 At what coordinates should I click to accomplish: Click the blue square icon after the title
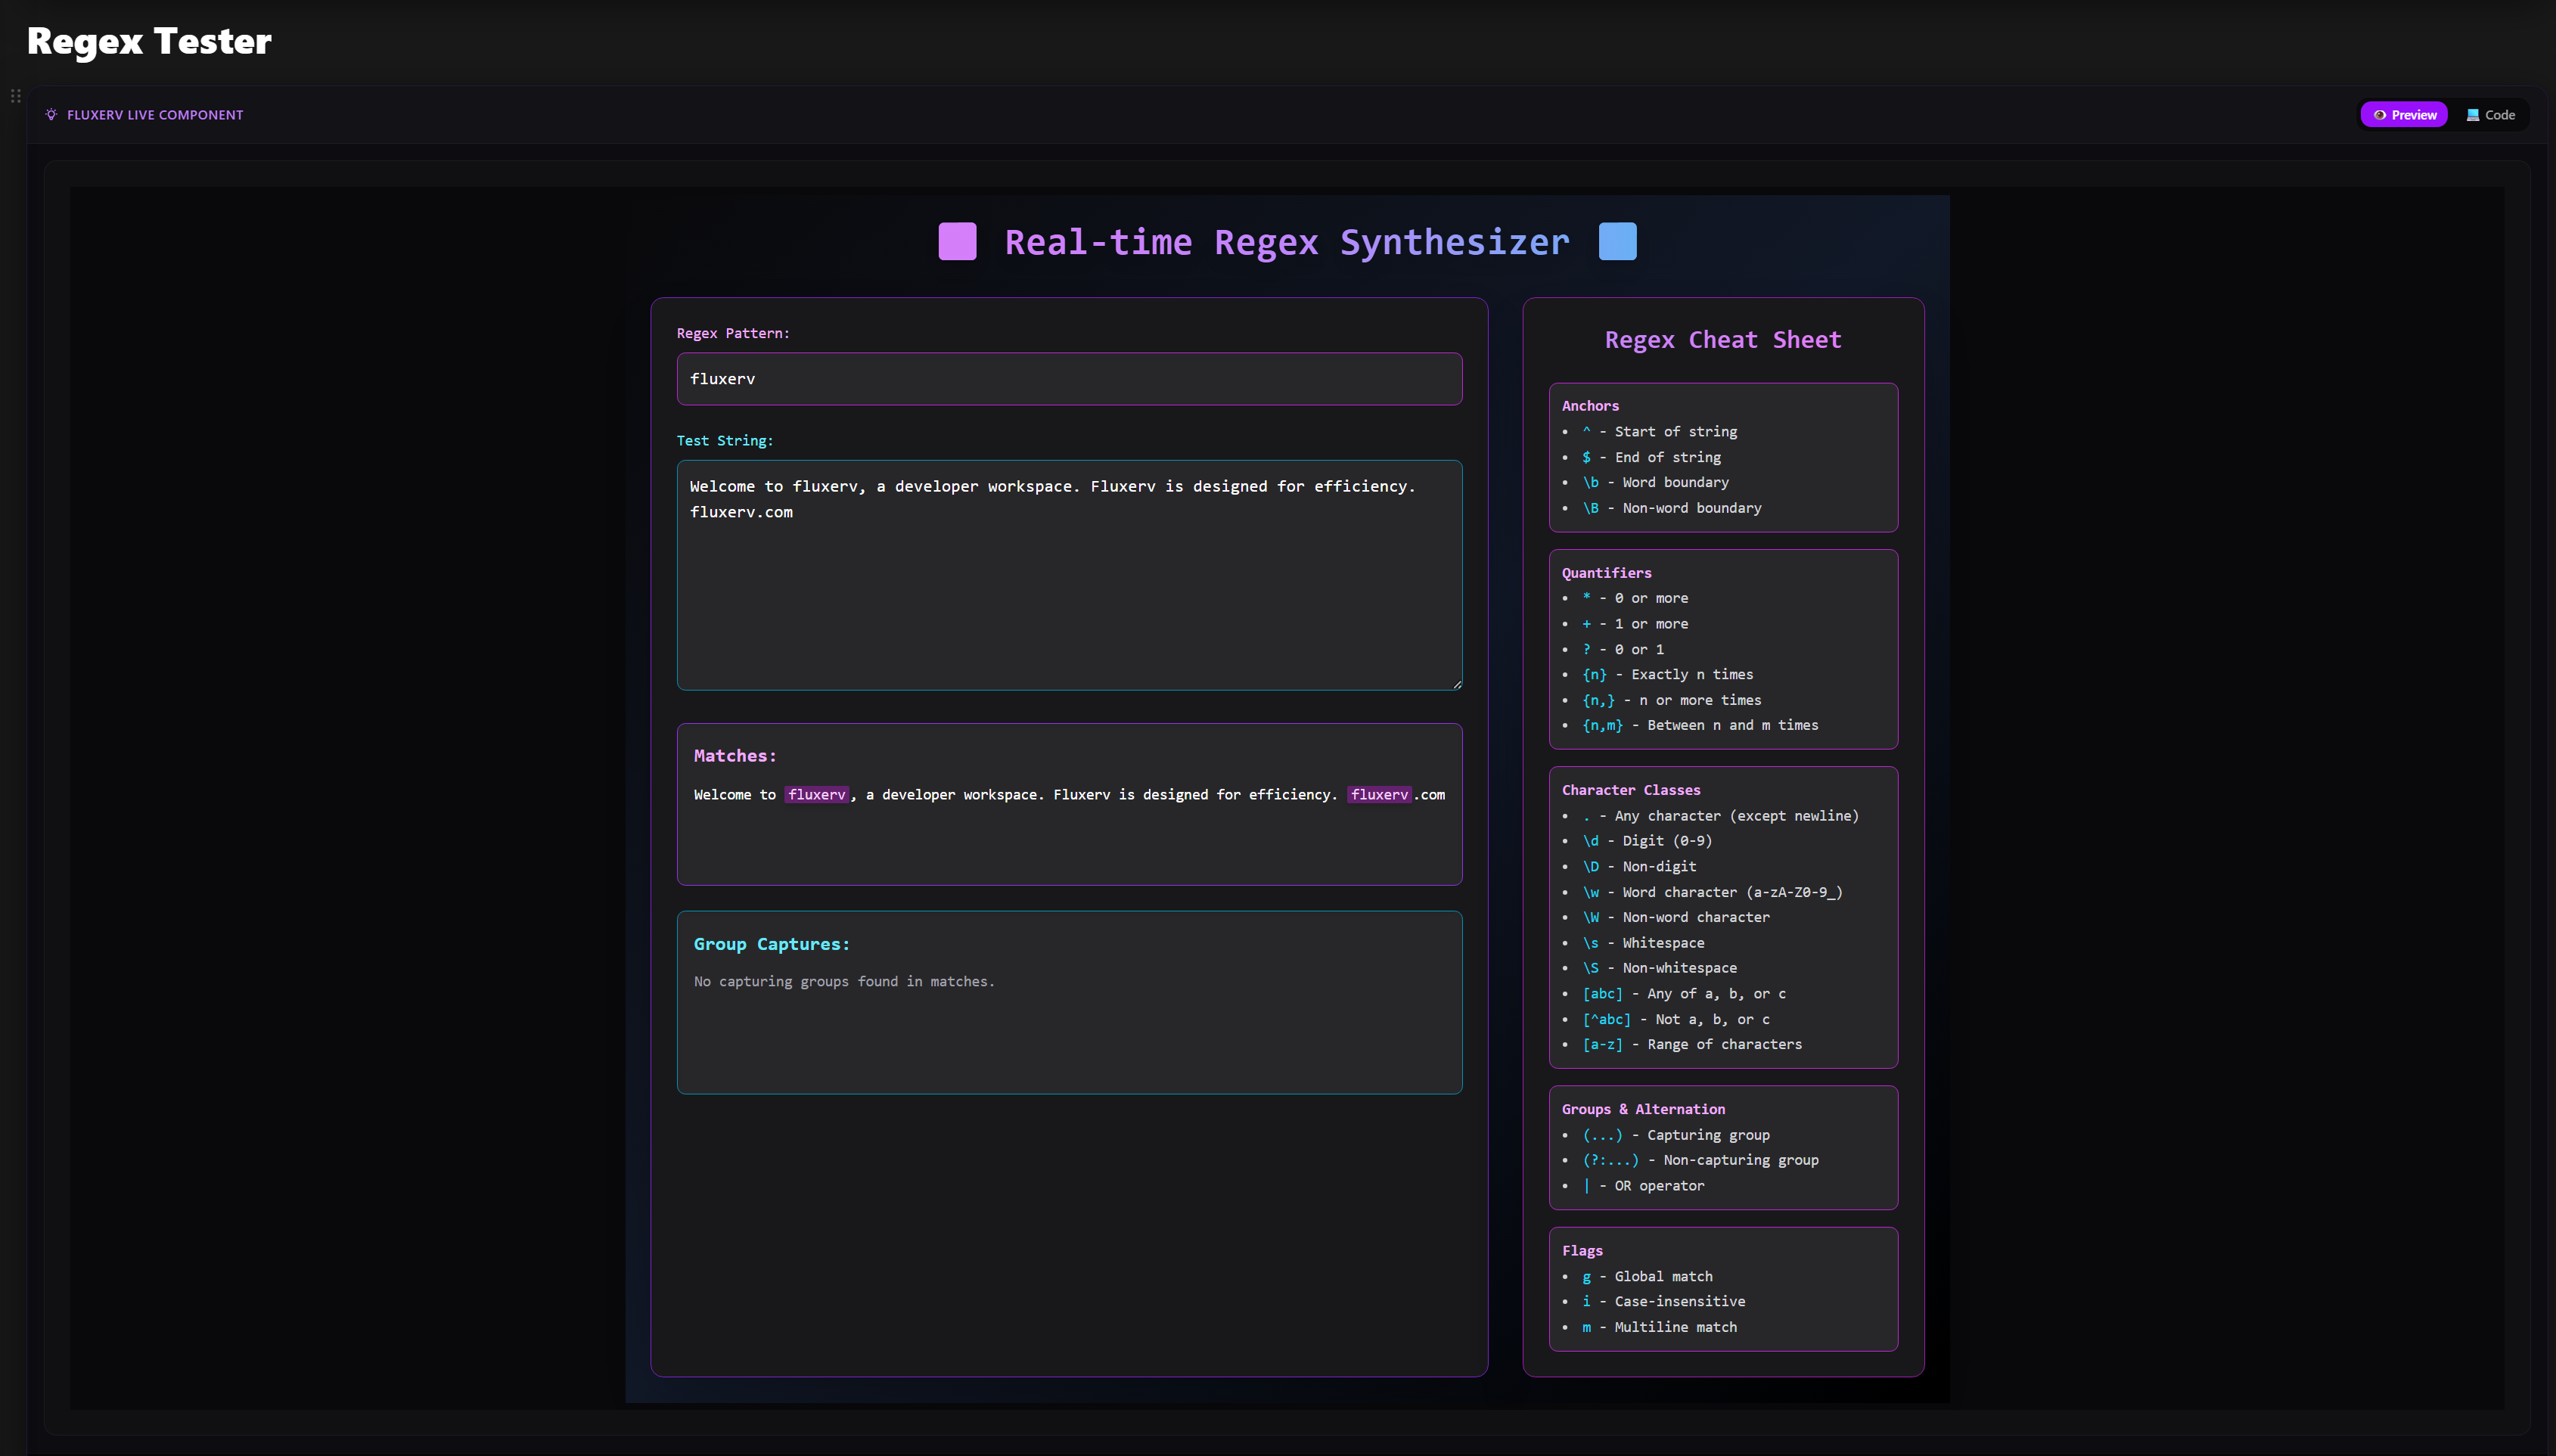(1617, 242)
